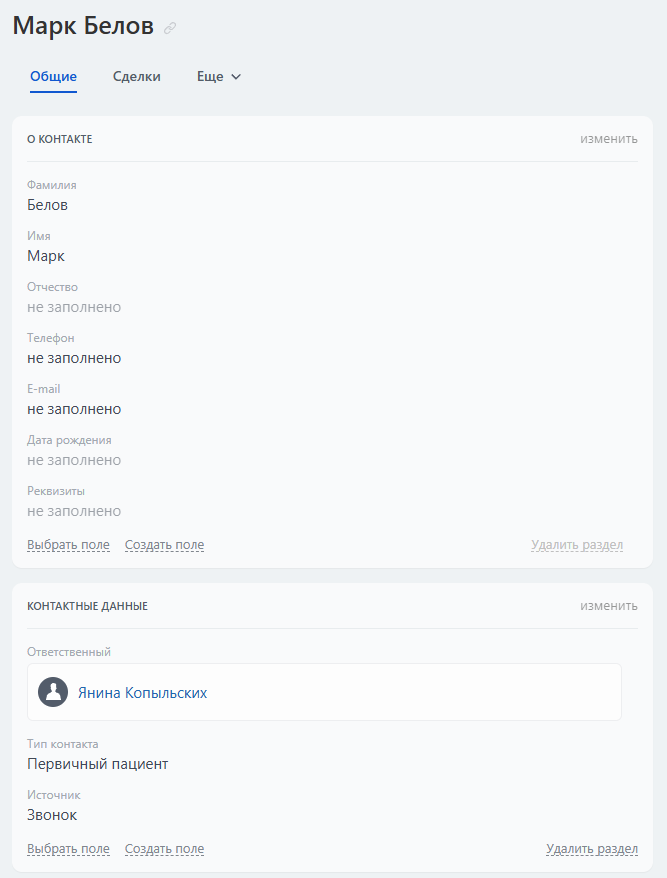Click изменить in Контактные данные section

click(x=608, y=606)
